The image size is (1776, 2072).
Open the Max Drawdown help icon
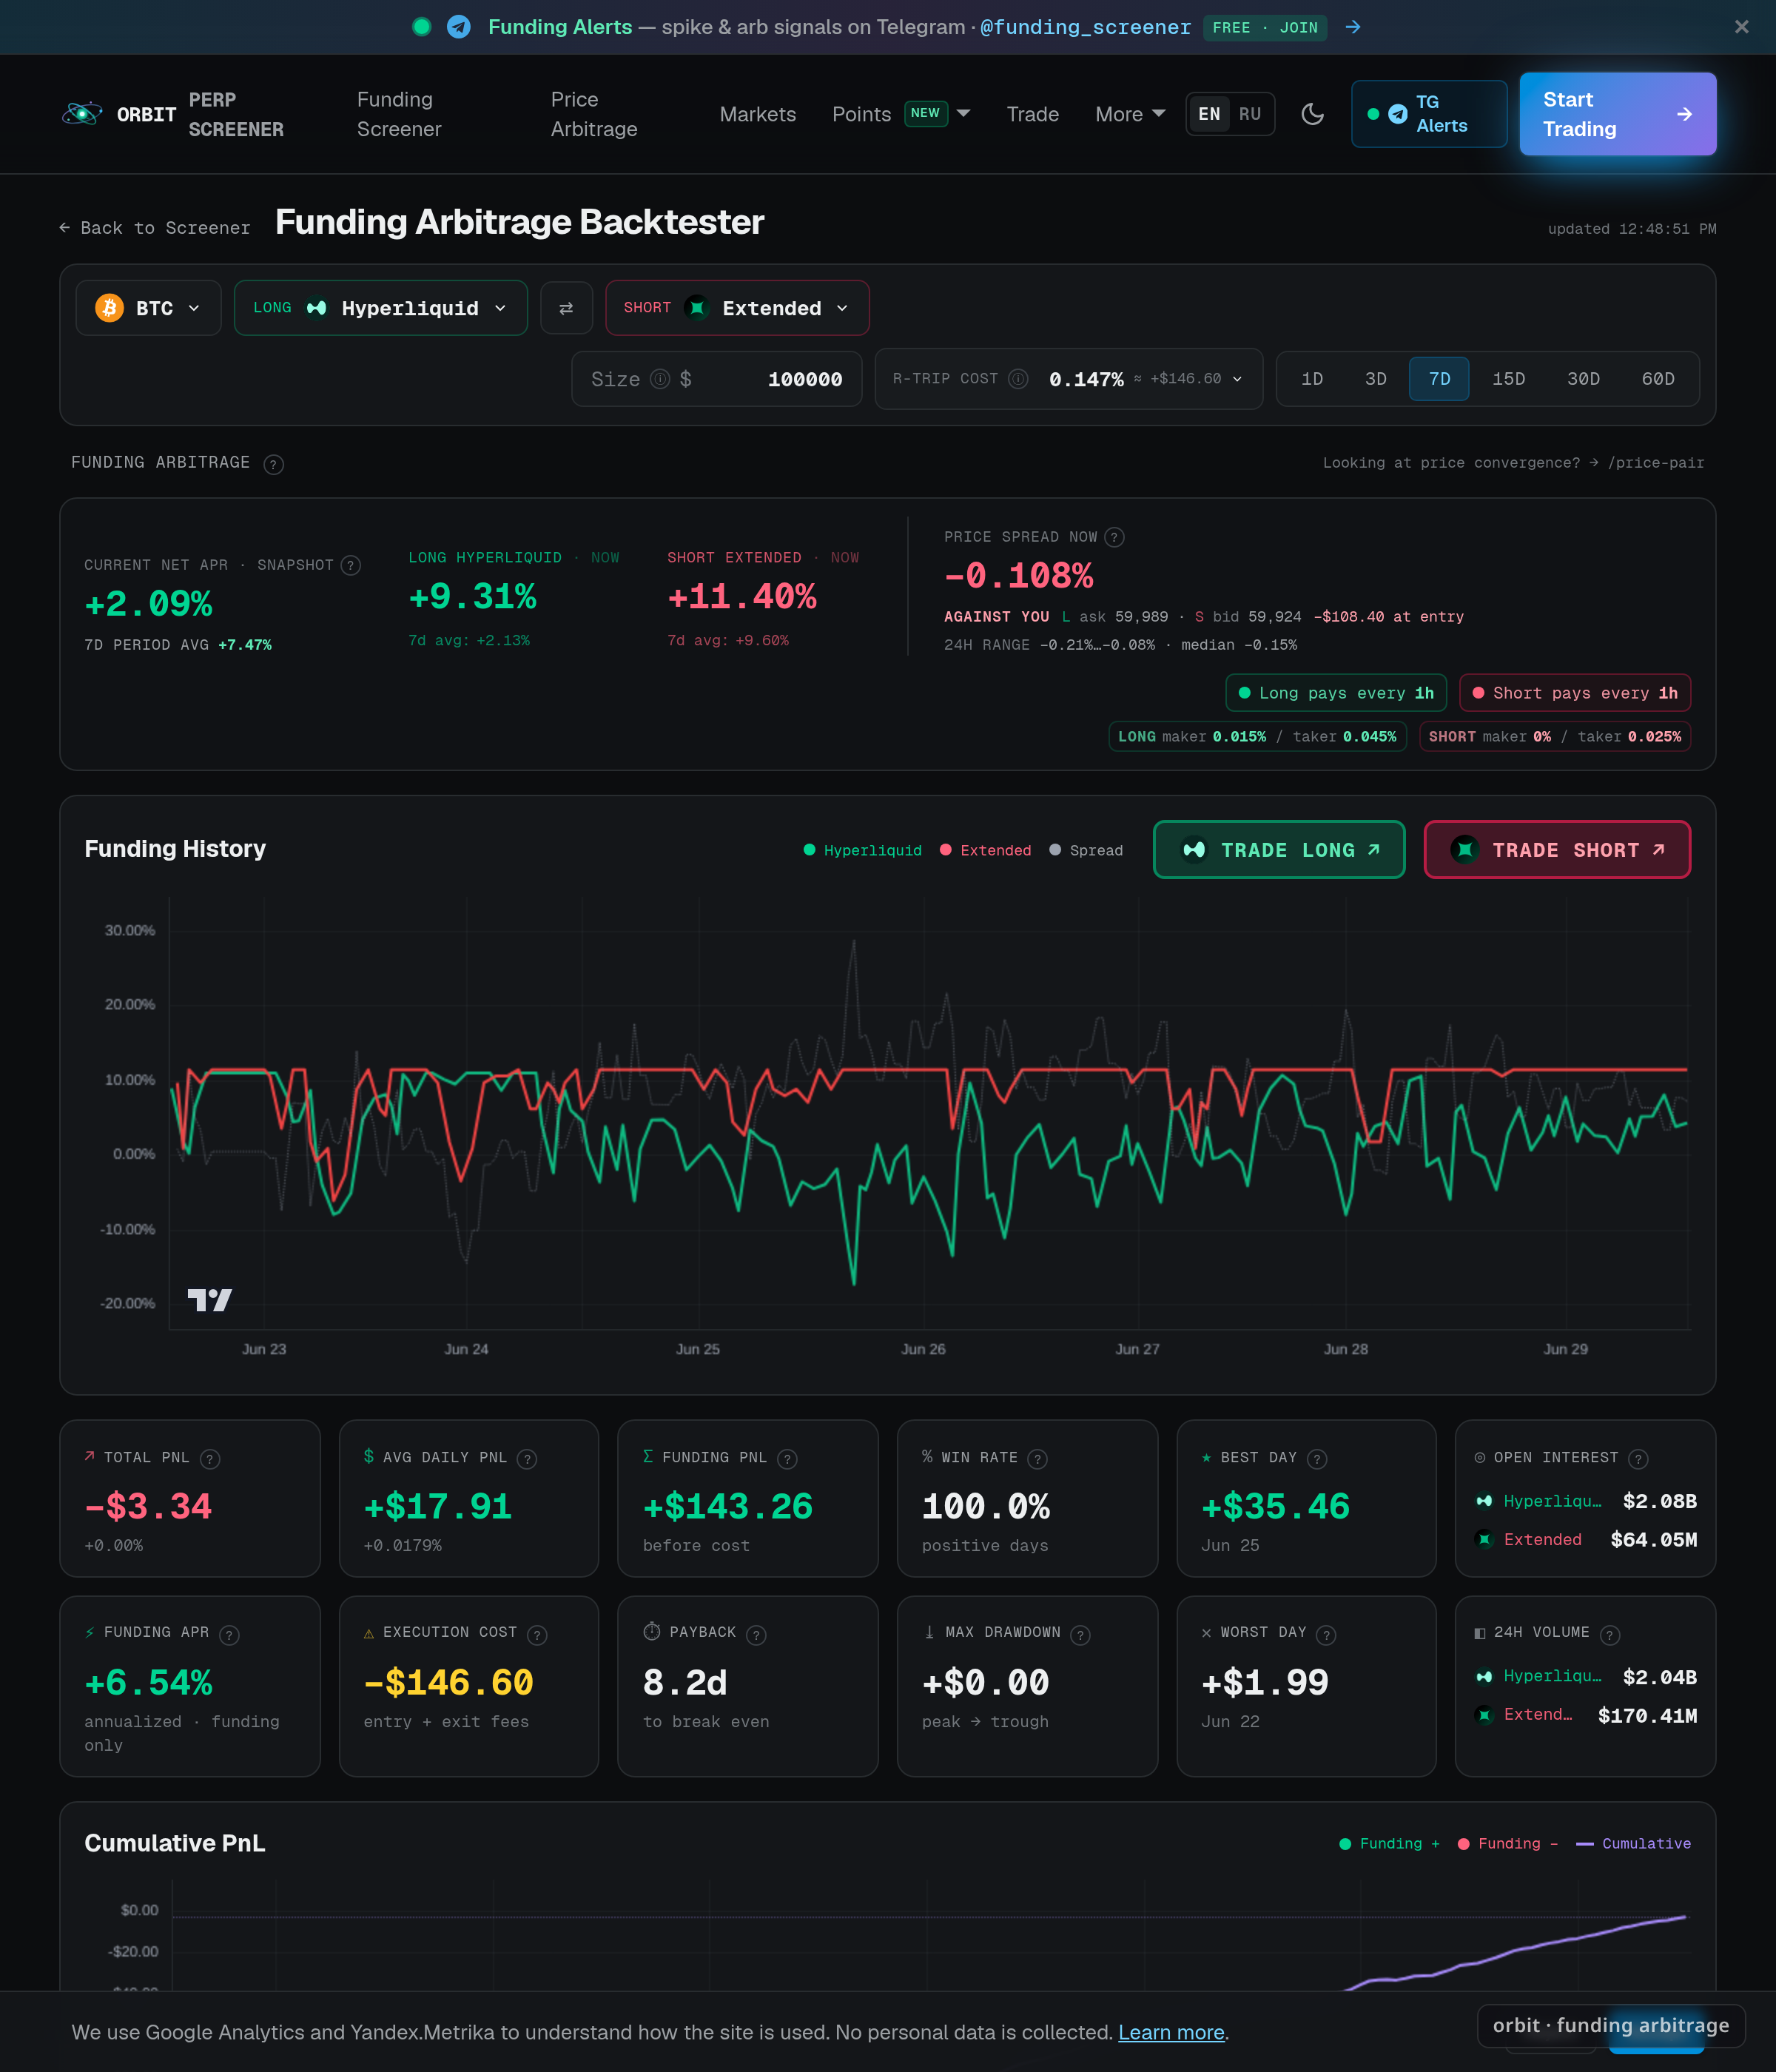(x=1080, y=1635)
